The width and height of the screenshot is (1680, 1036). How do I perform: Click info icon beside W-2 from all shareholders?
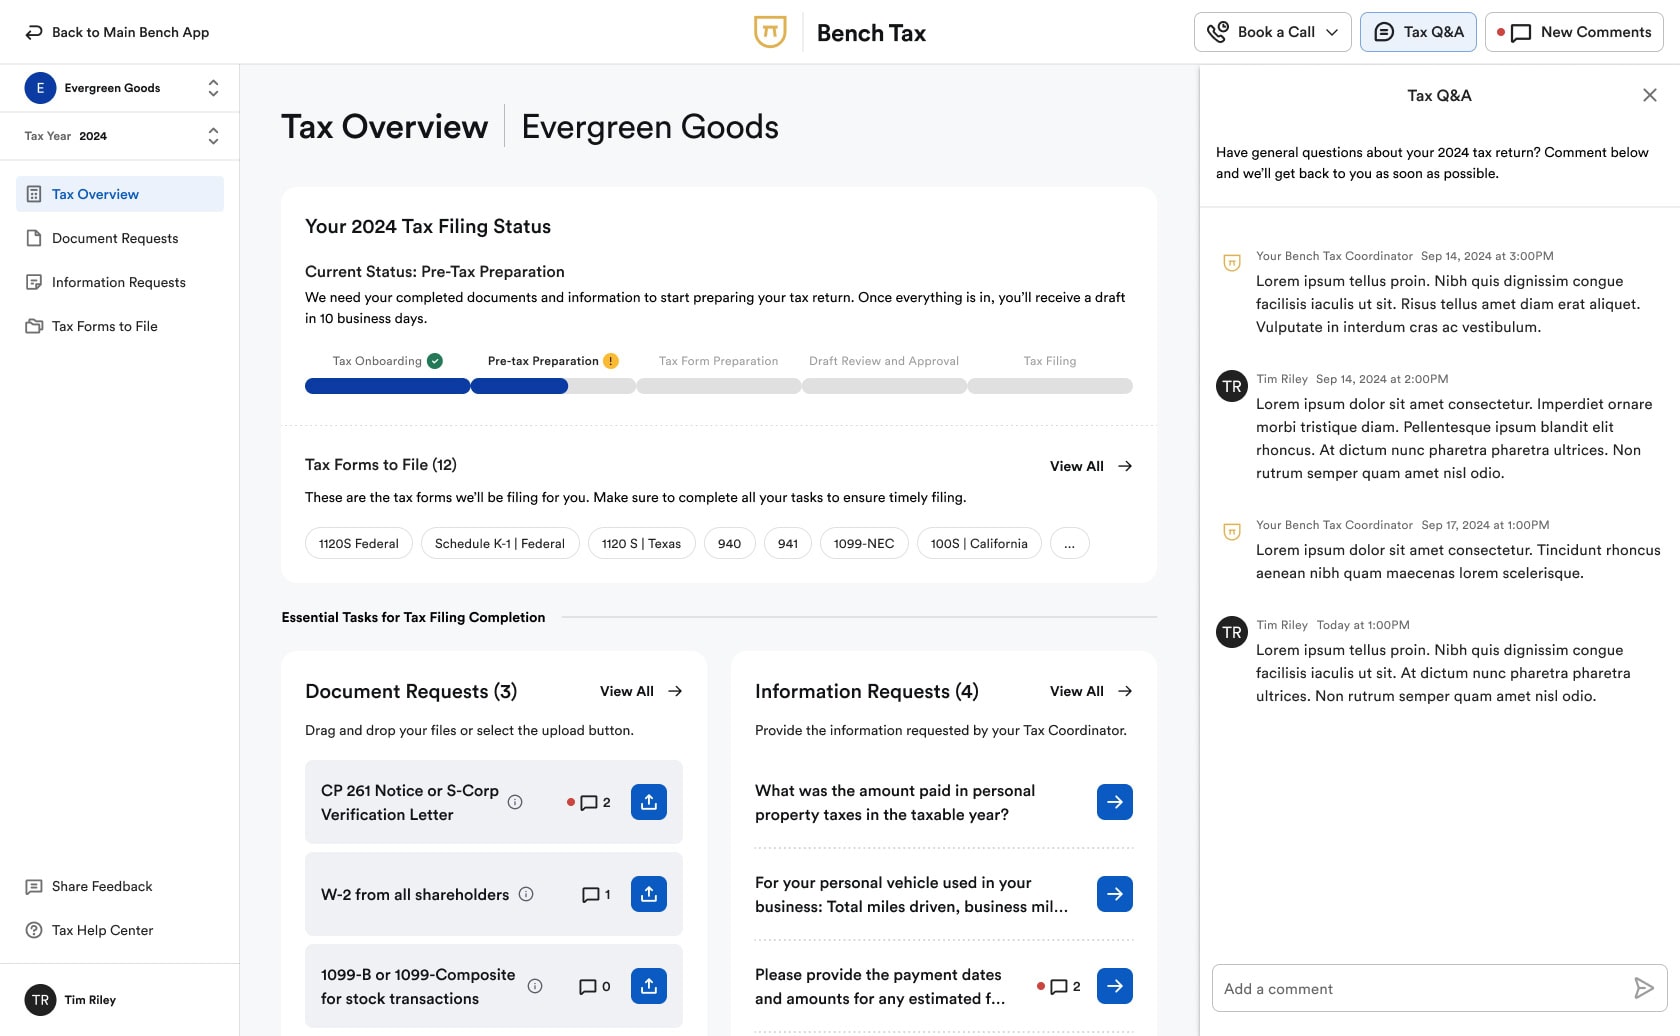point(526,894)
